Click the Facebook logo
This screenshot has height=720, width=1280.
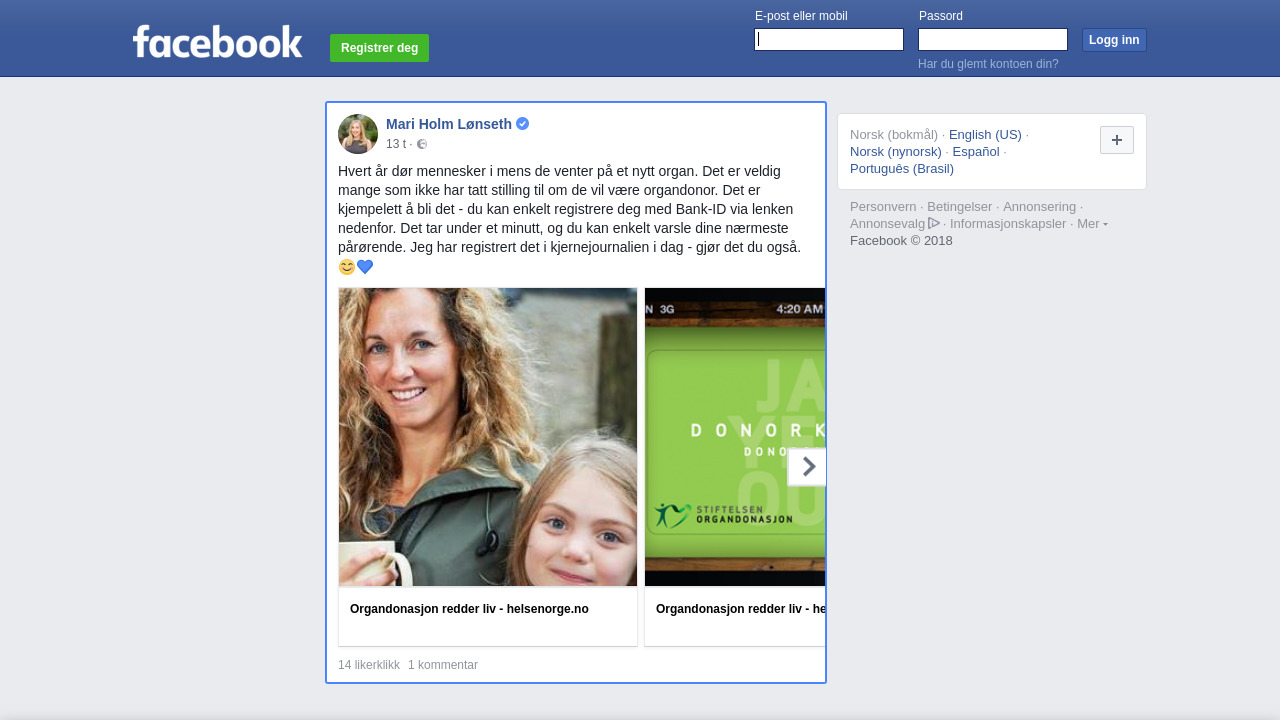[217, 41]
